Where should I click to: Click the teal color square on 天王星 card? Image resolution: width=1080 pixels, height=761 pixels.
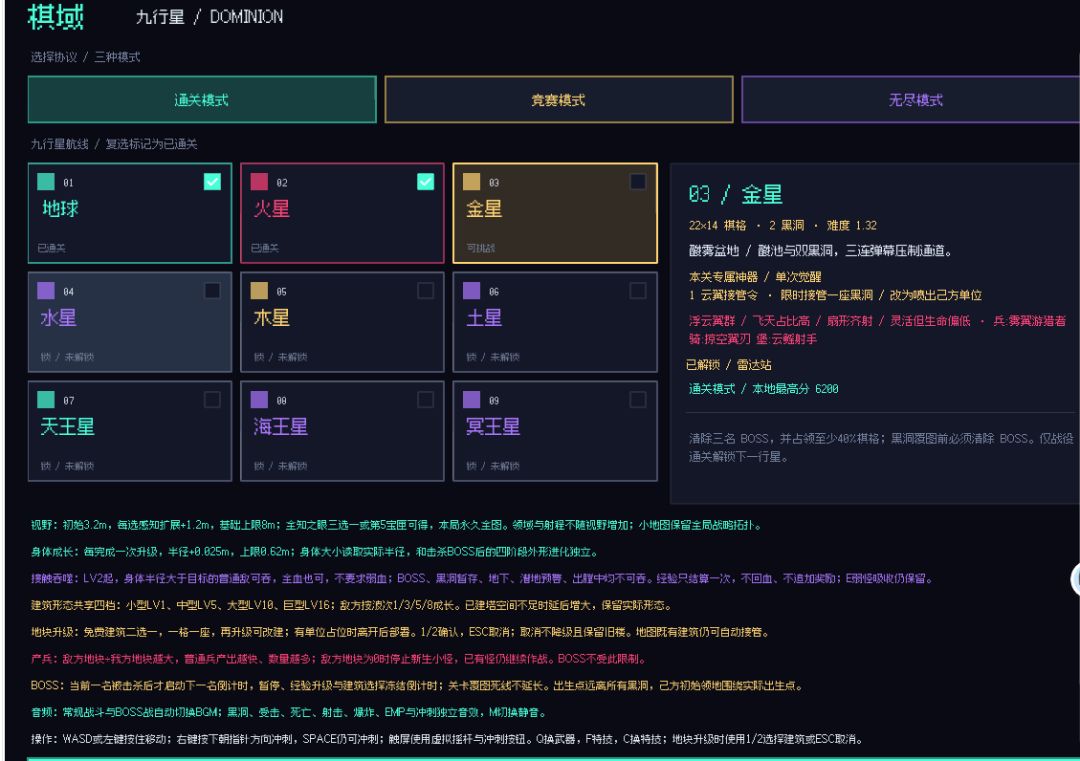click(x=46, y=399)
